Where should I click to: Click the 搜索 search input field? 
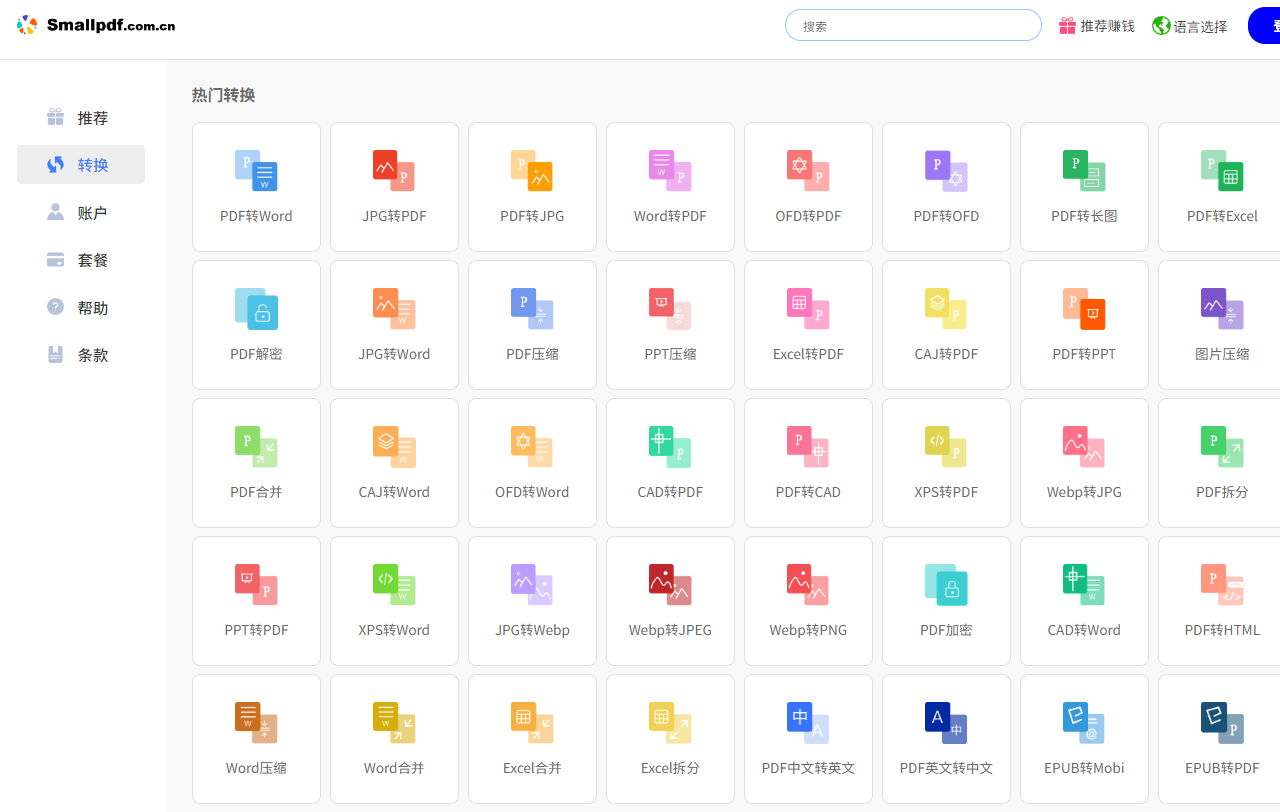point(913,26)
